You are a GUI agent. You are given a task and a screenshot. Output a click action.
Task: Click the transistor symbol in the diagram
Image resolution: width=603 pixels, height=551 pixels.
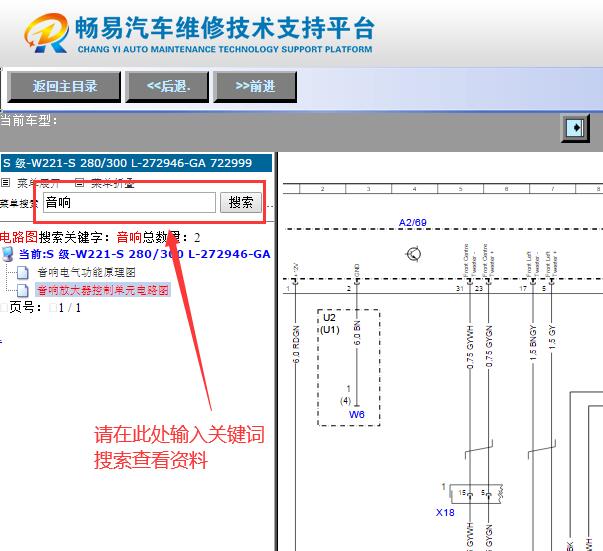click(414, 254)
